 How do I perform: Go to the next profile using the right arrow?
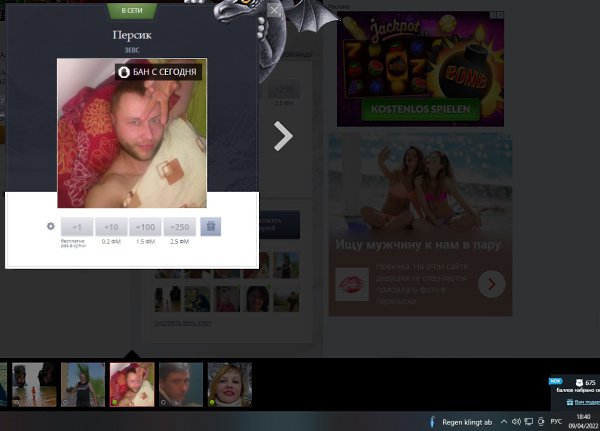pyautogui.click(x=283, y=136)
